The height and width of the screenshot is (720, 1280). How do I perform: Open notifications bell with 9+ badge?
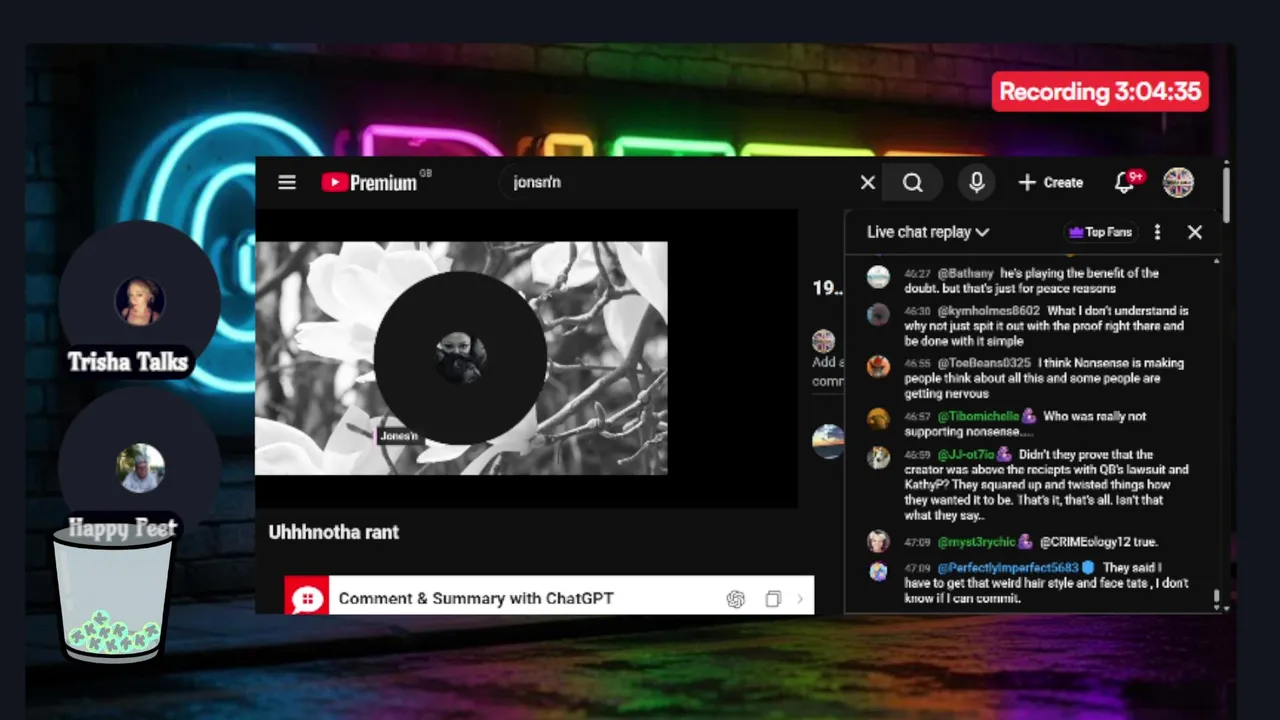[x=1127, y=182]
